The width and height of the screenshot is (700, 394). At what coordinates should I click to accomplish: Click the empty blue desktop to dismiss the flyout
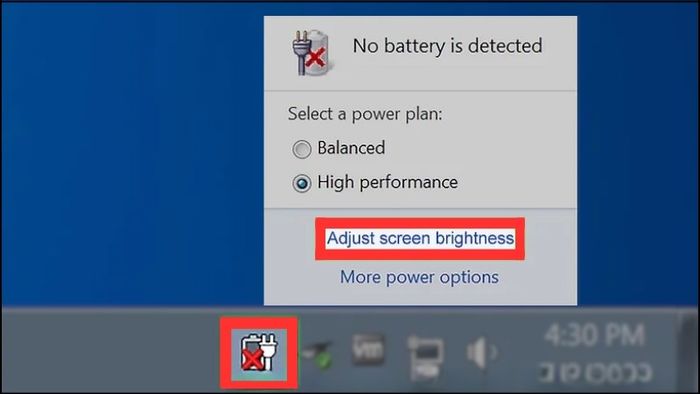coord(129,152)
